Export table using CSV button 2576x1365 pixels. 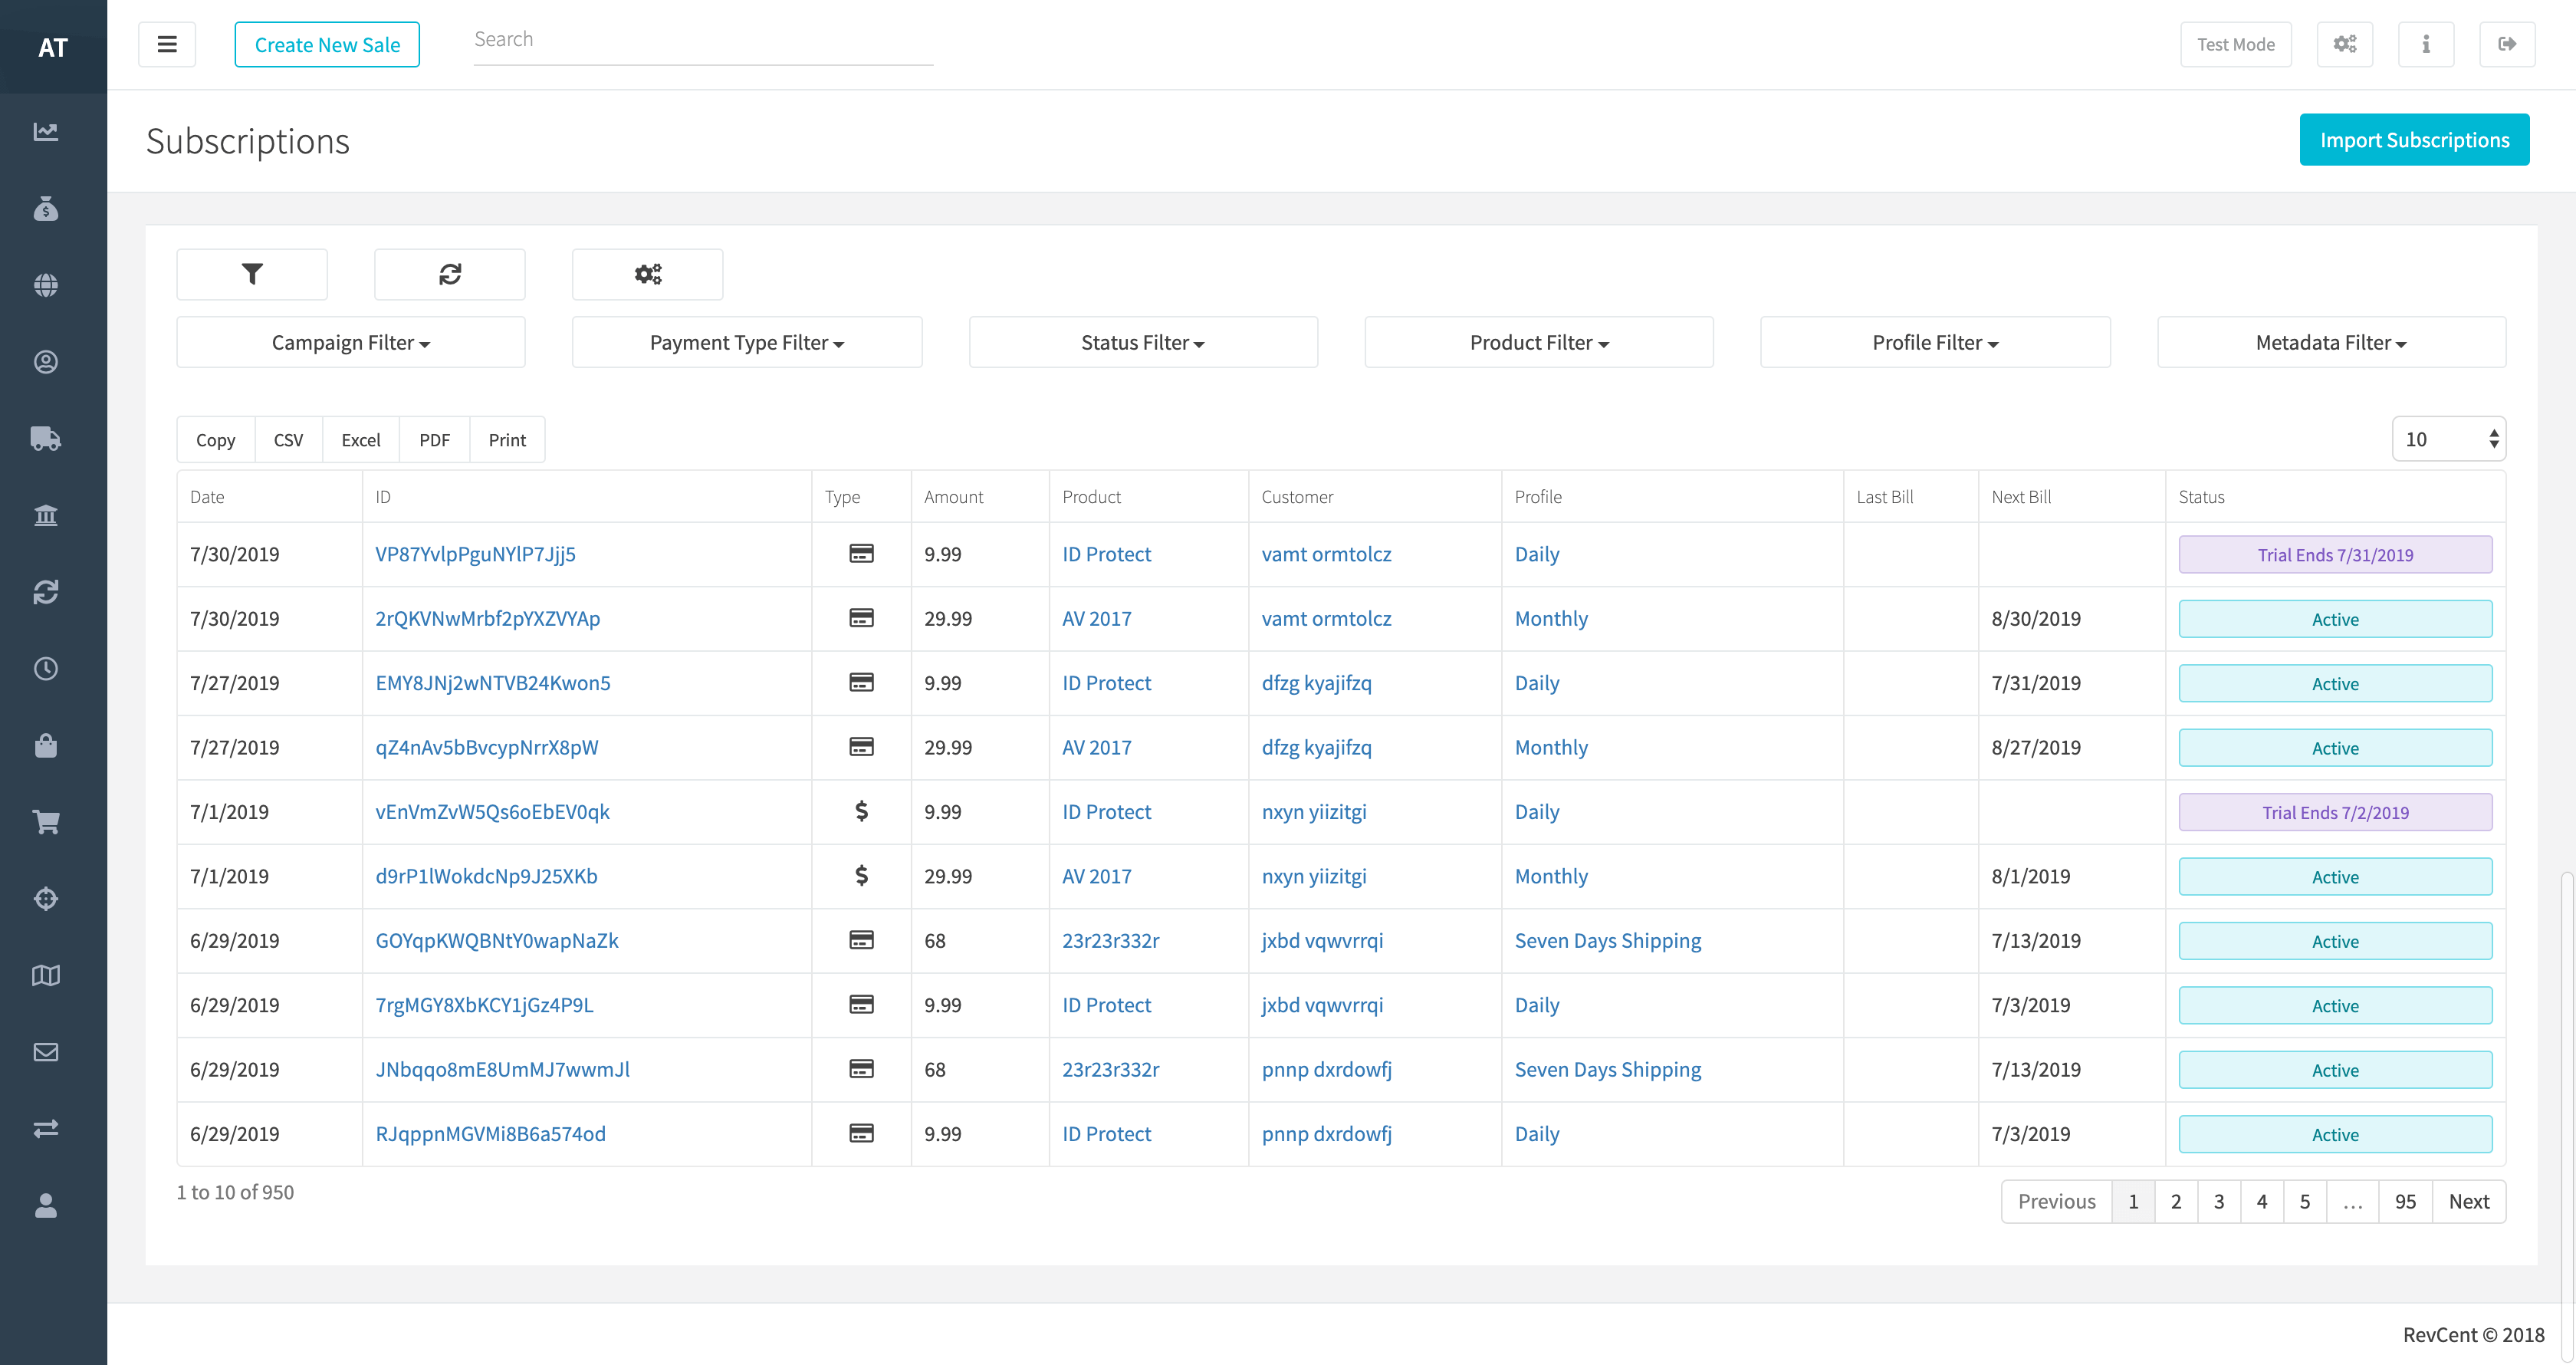tap(288, 440)
